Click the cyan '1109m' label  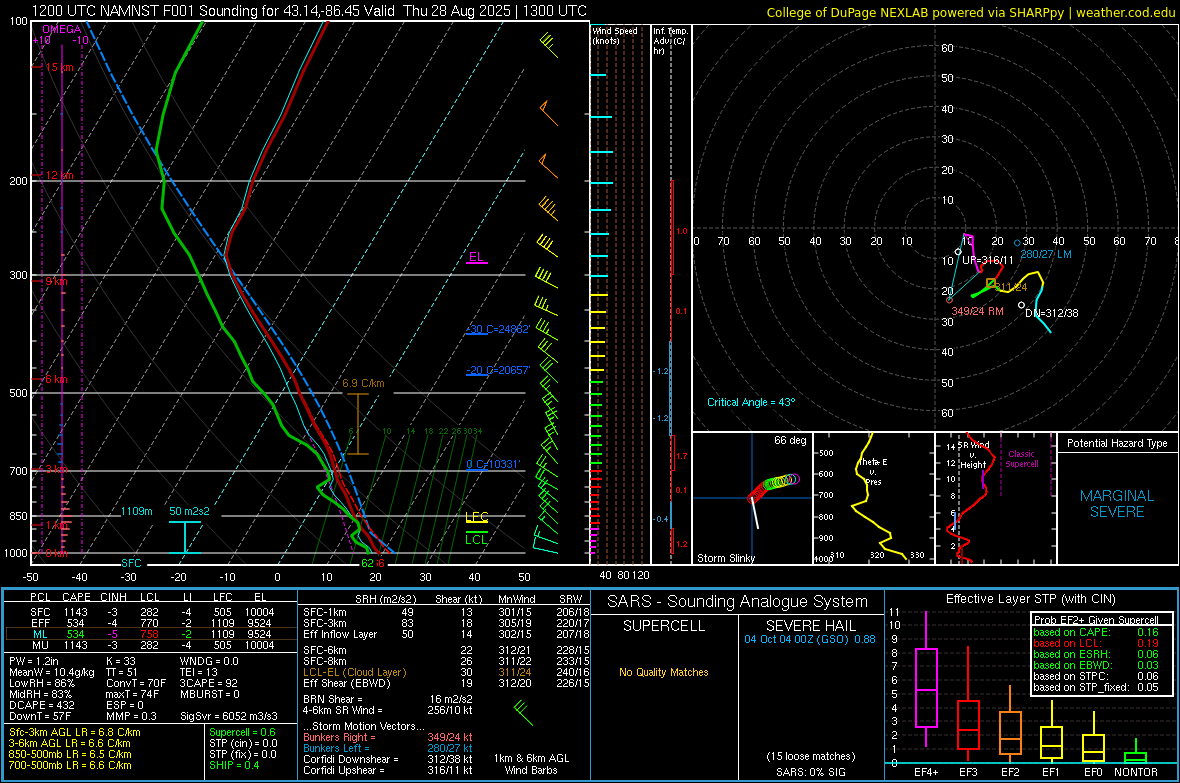tap(137, 511)
